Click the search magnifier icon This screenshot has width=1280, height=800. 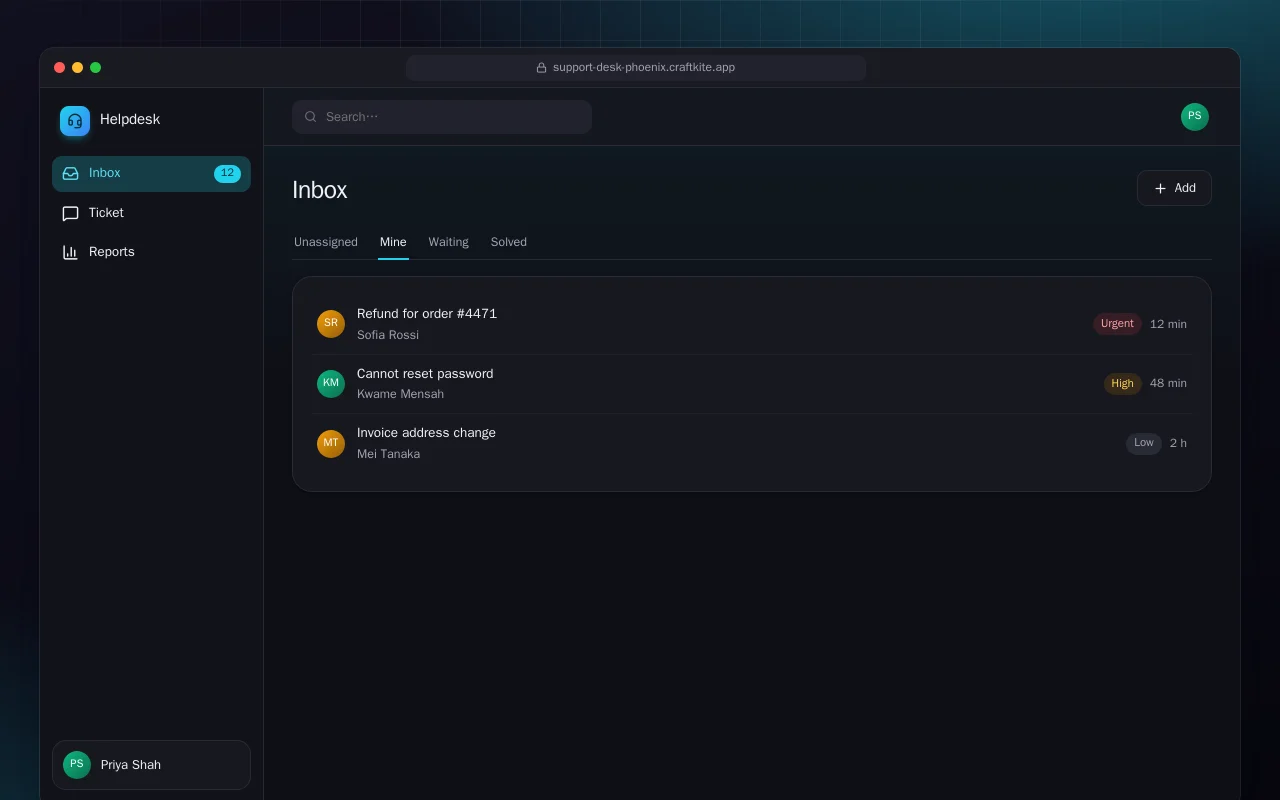click(x=311, y=117)
